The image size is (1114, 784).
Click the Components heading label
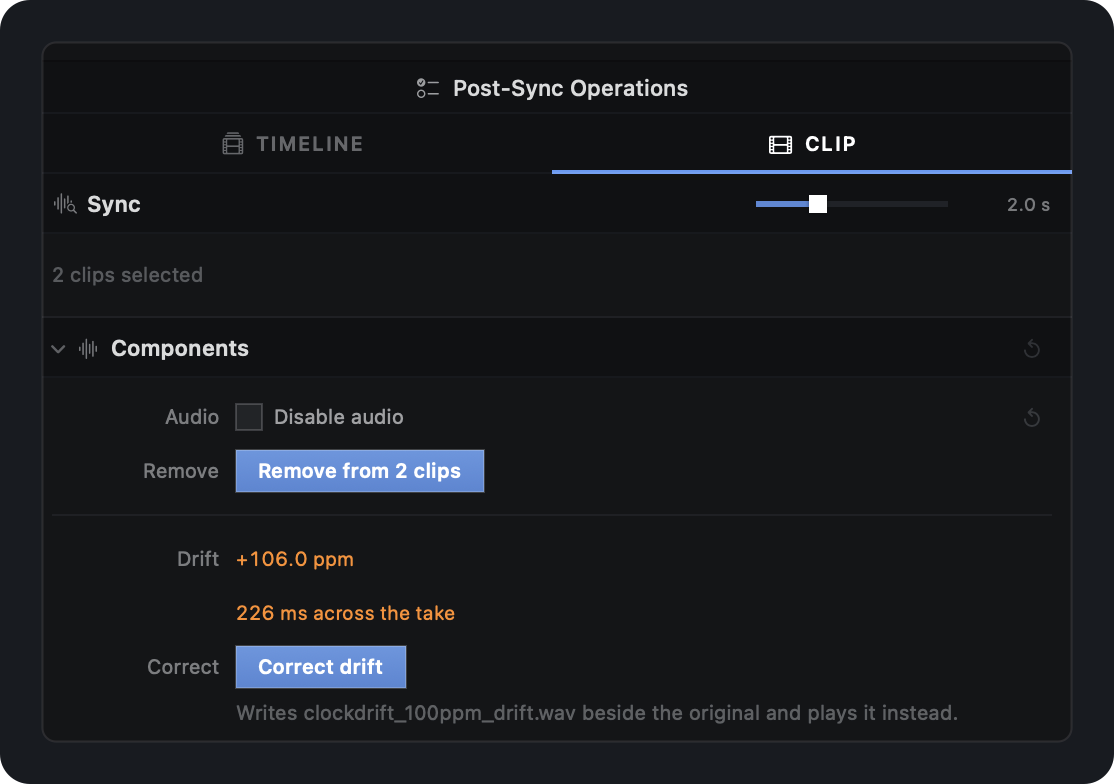pos(180,349)
